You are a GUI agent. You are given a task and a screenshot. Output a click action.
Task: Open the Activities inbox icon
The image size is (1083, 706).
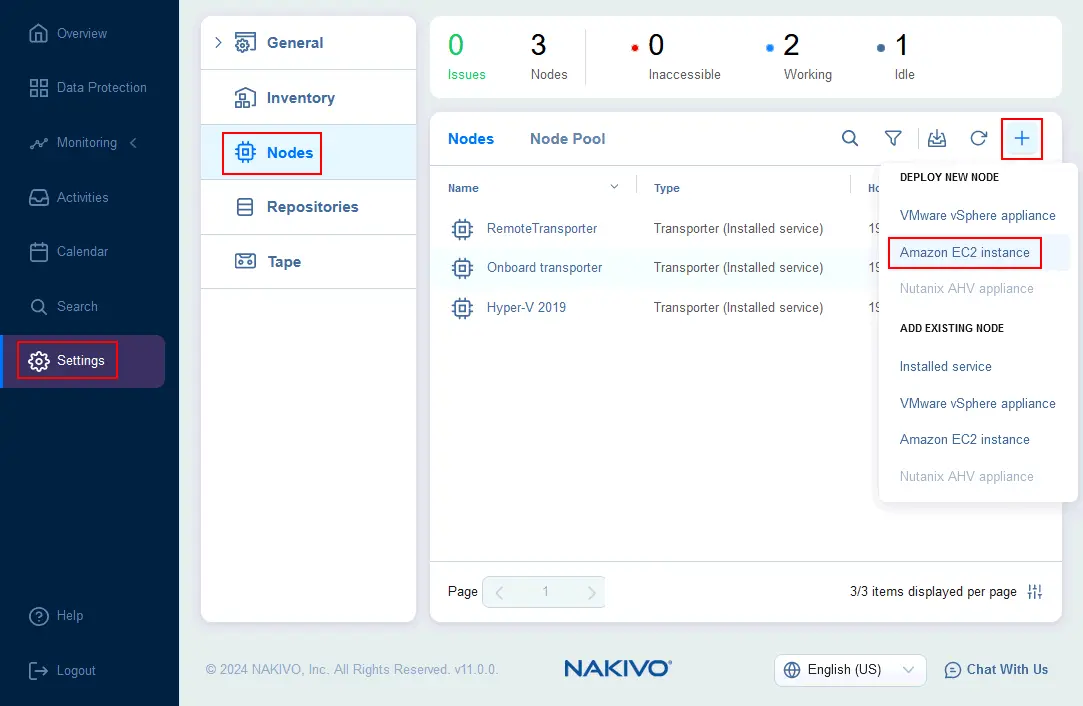[x=39, y=198]
